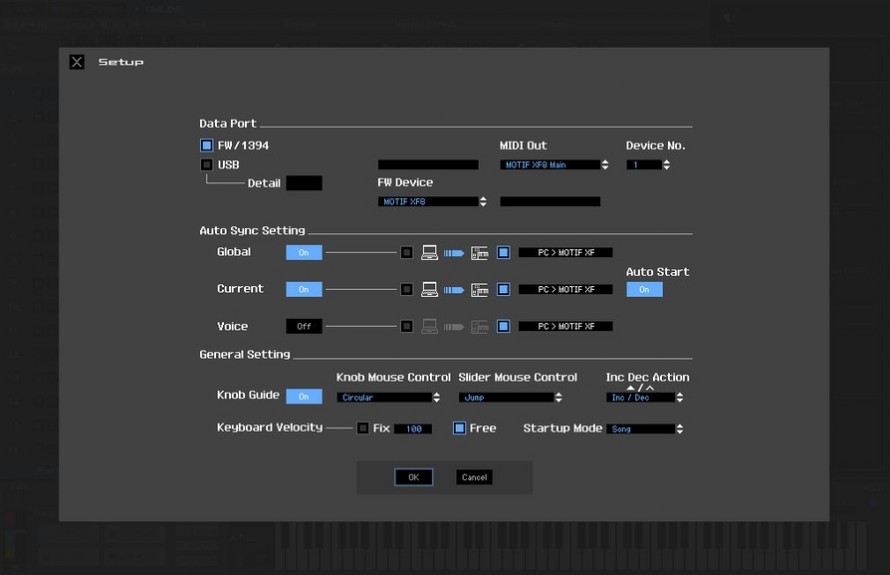Open the MIDI Out dropdown
The height and width of the screenshot is (575, 890).
pyautogui.click(x=554, y=165)
